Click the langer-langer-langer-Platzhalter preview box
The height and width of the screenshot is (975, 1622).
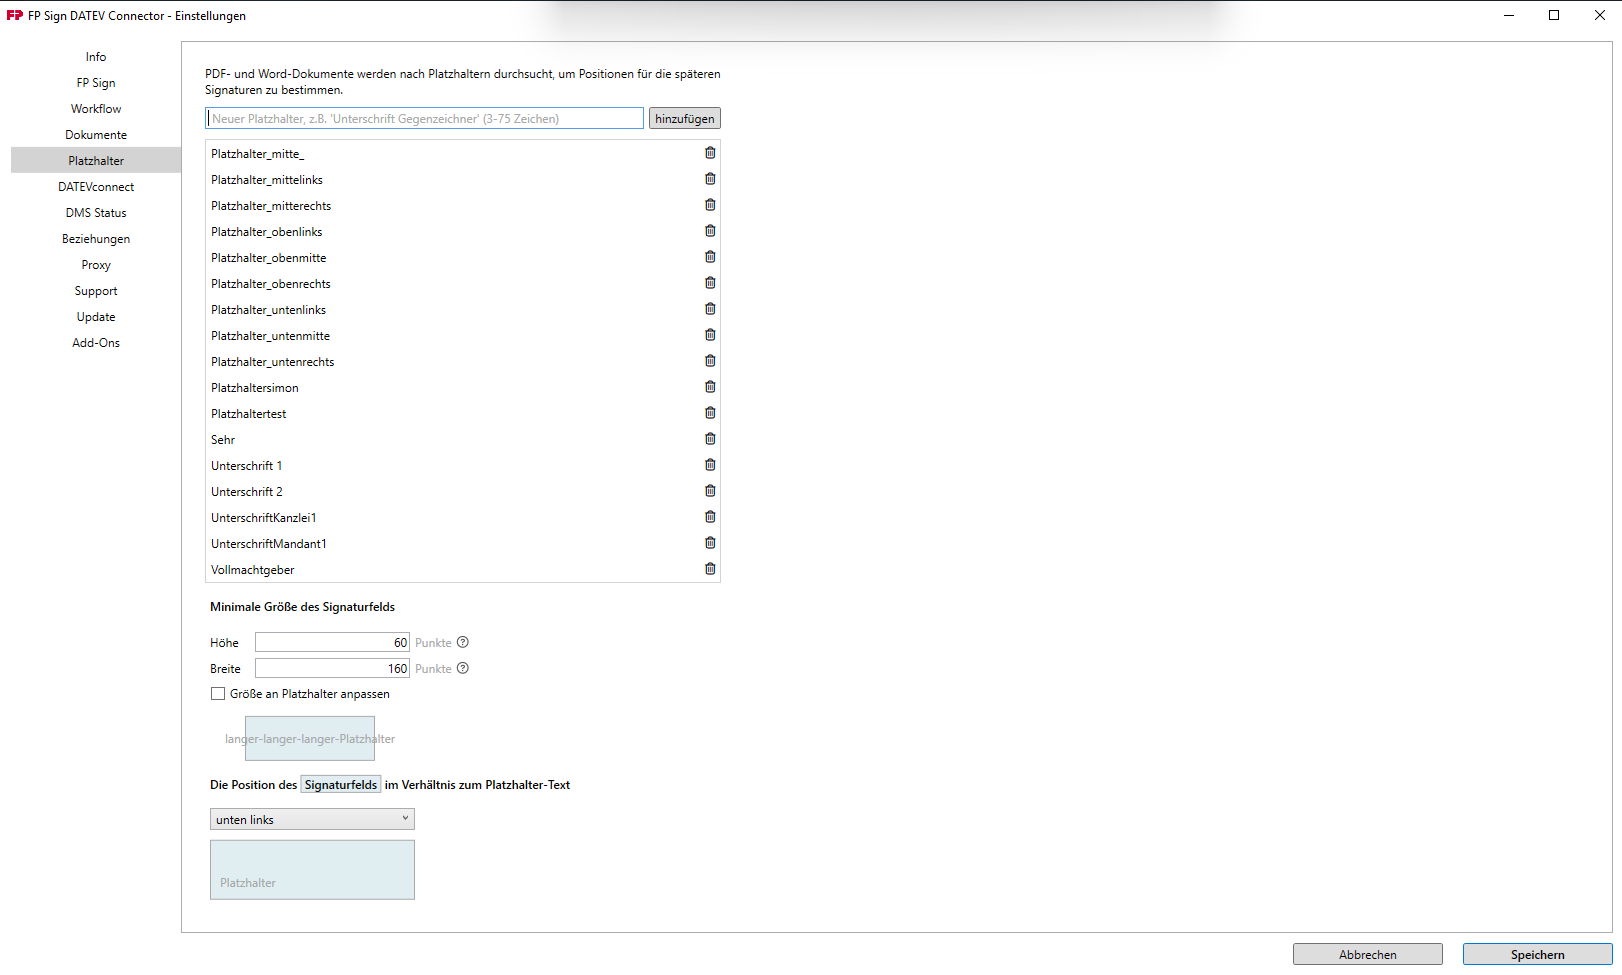click(310, 738)
